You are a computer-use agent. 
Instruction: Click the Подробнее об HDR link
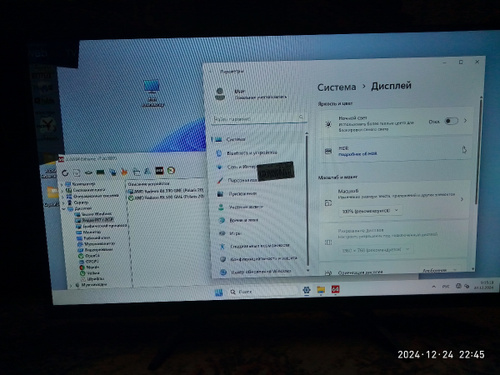tap(358, 154)
